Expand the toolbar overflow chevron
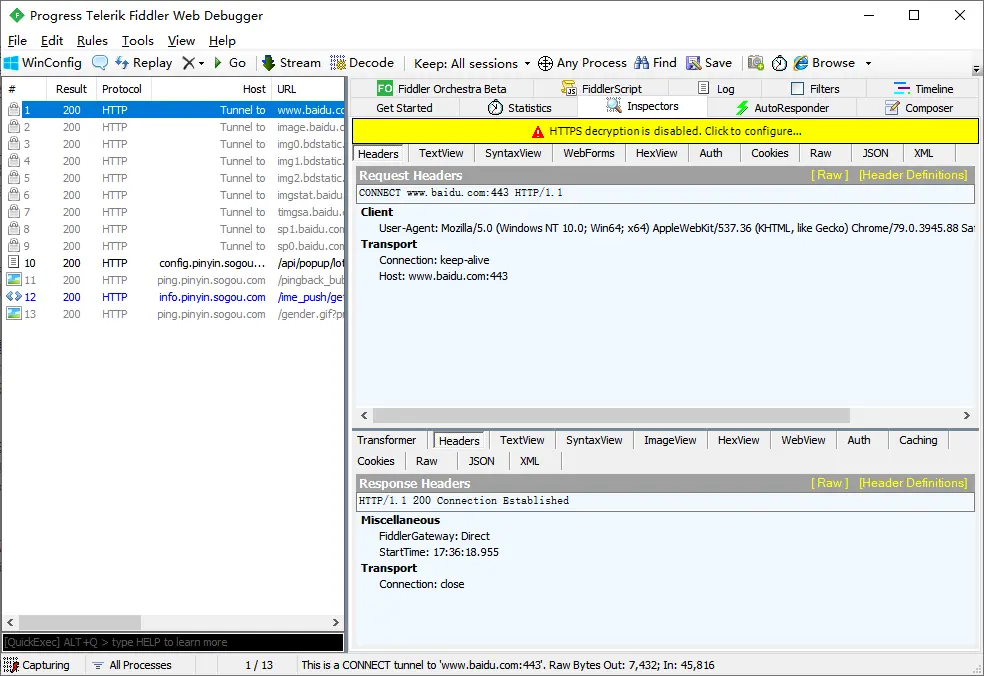This screenshot has height=676, width=984. point(976,69)
